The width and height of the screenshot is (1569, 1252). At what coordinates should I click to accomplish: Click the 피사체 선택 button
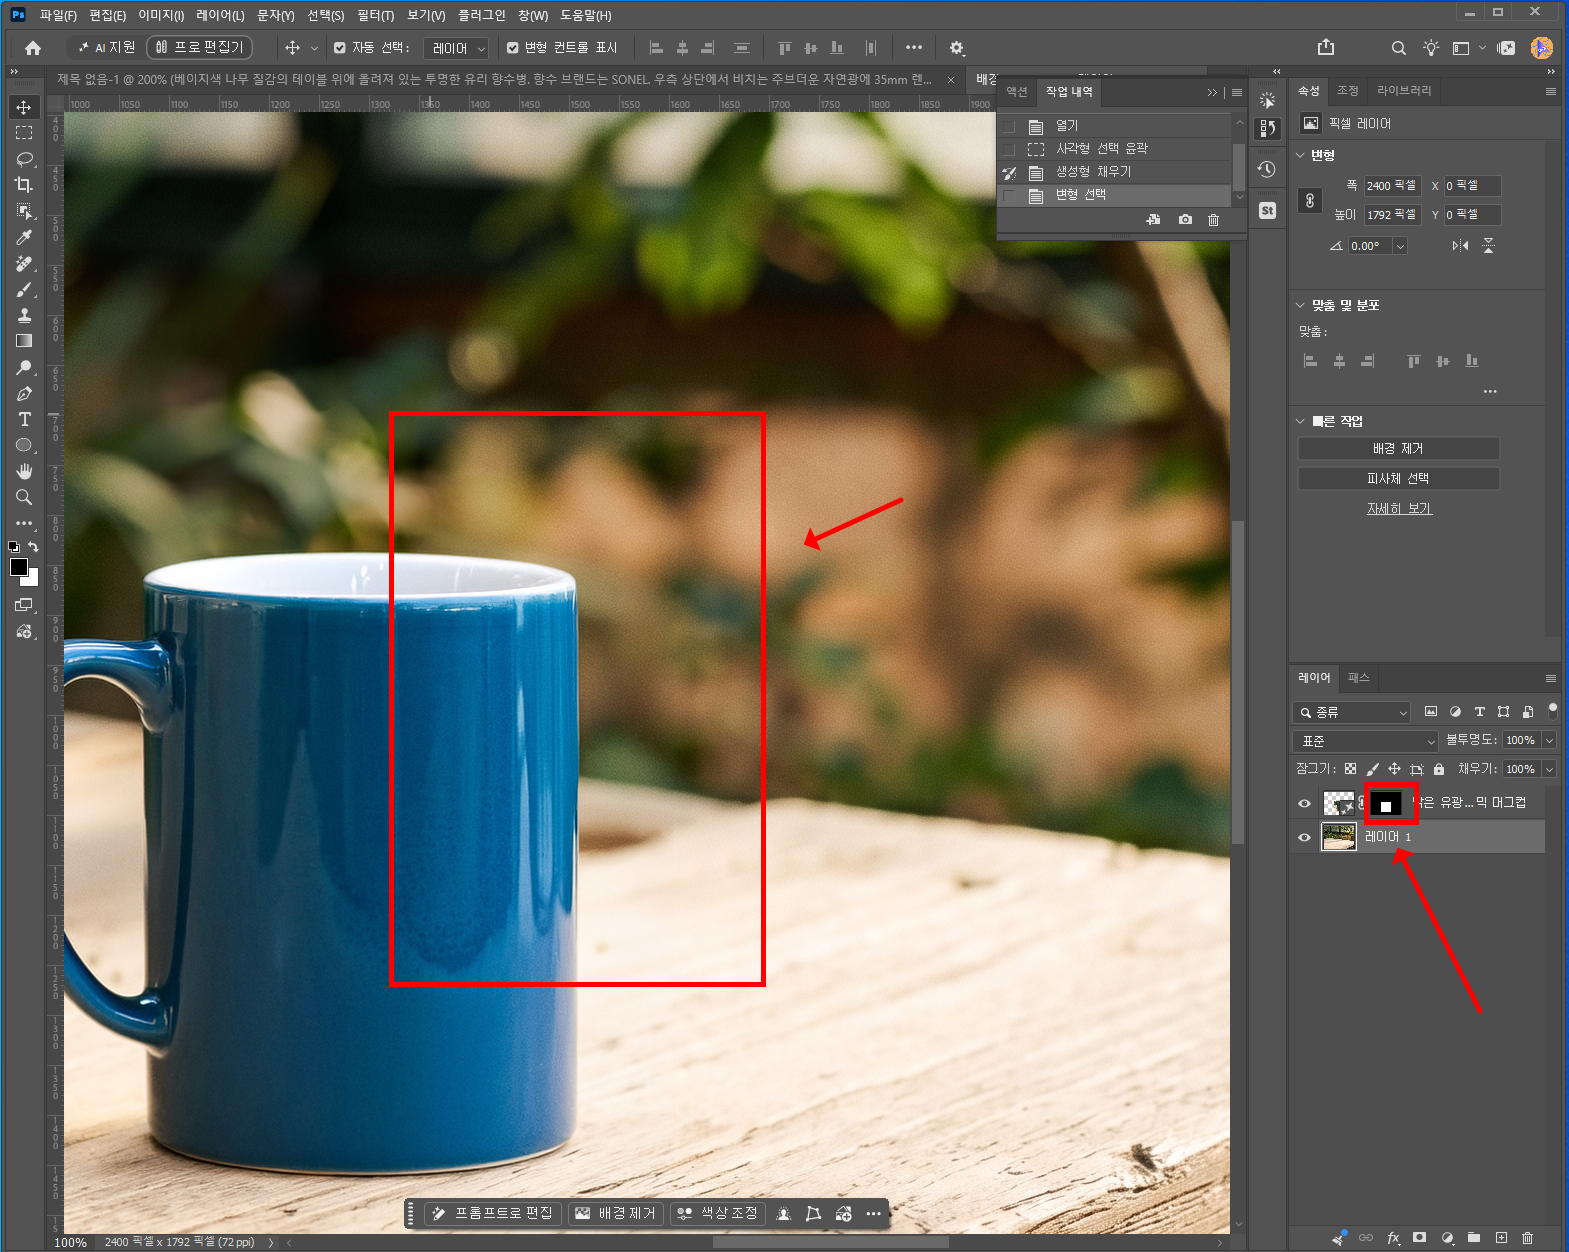[x=1398, y=479]
